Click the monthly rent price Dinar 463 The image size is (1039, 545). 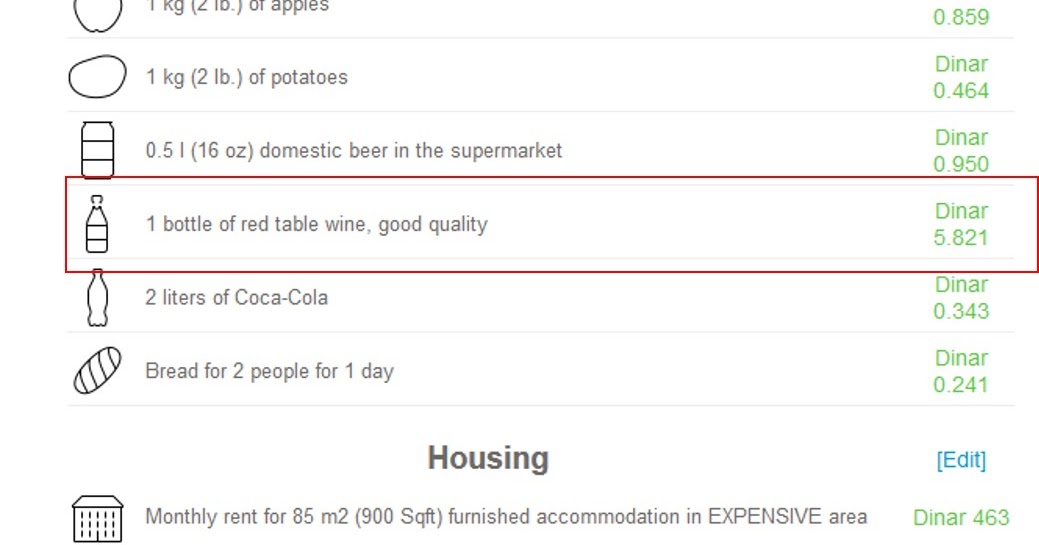click(961, 517)
